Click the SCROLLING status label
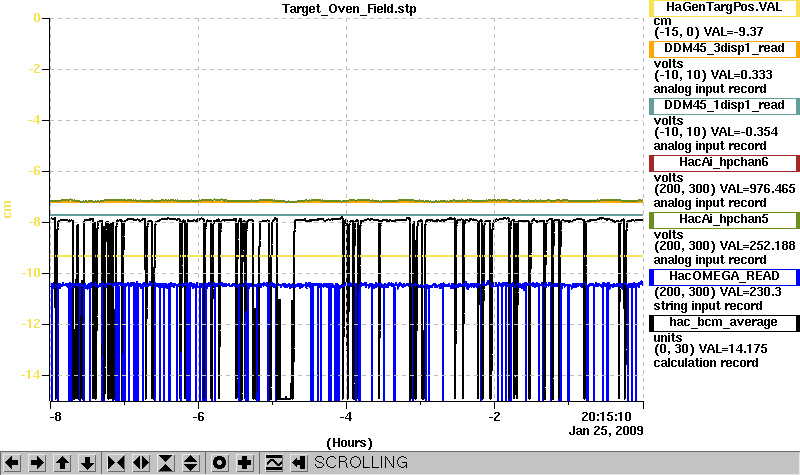 [361, 462]
